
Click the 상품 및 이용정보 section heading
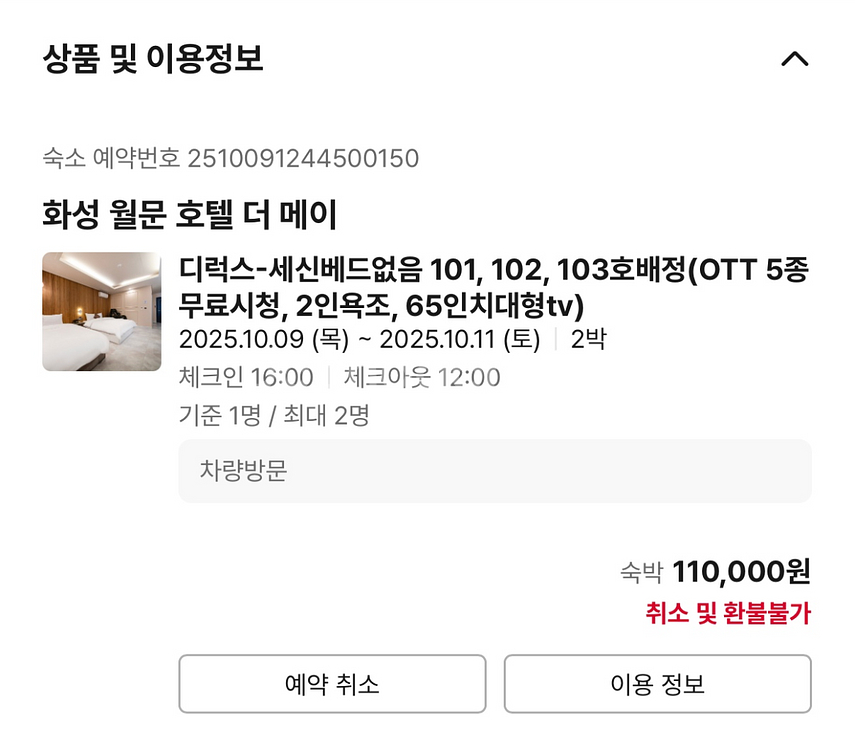pyautogui.click(x=153, y=59)
